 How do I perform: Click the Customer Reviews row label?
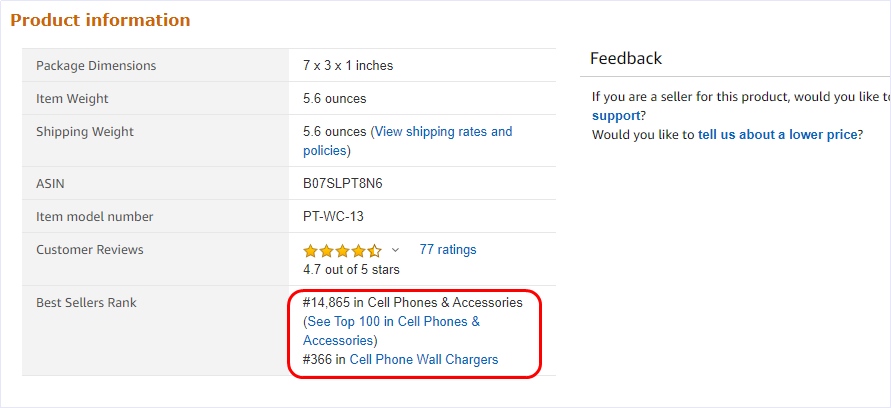tap(90, 250)
